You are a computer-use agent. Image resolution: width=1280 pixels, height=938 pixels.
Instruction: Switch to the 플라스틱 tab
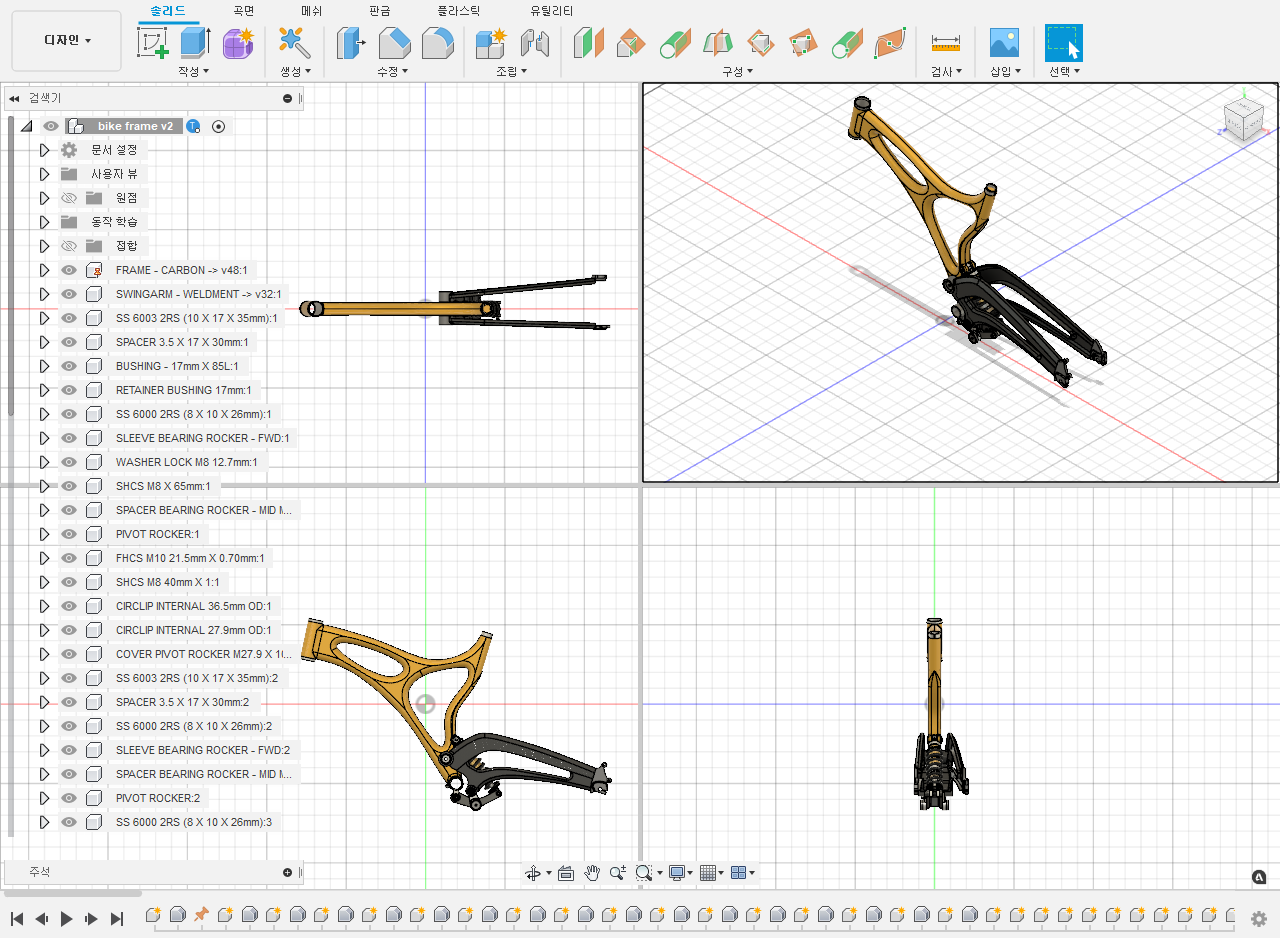coord(459,11)
